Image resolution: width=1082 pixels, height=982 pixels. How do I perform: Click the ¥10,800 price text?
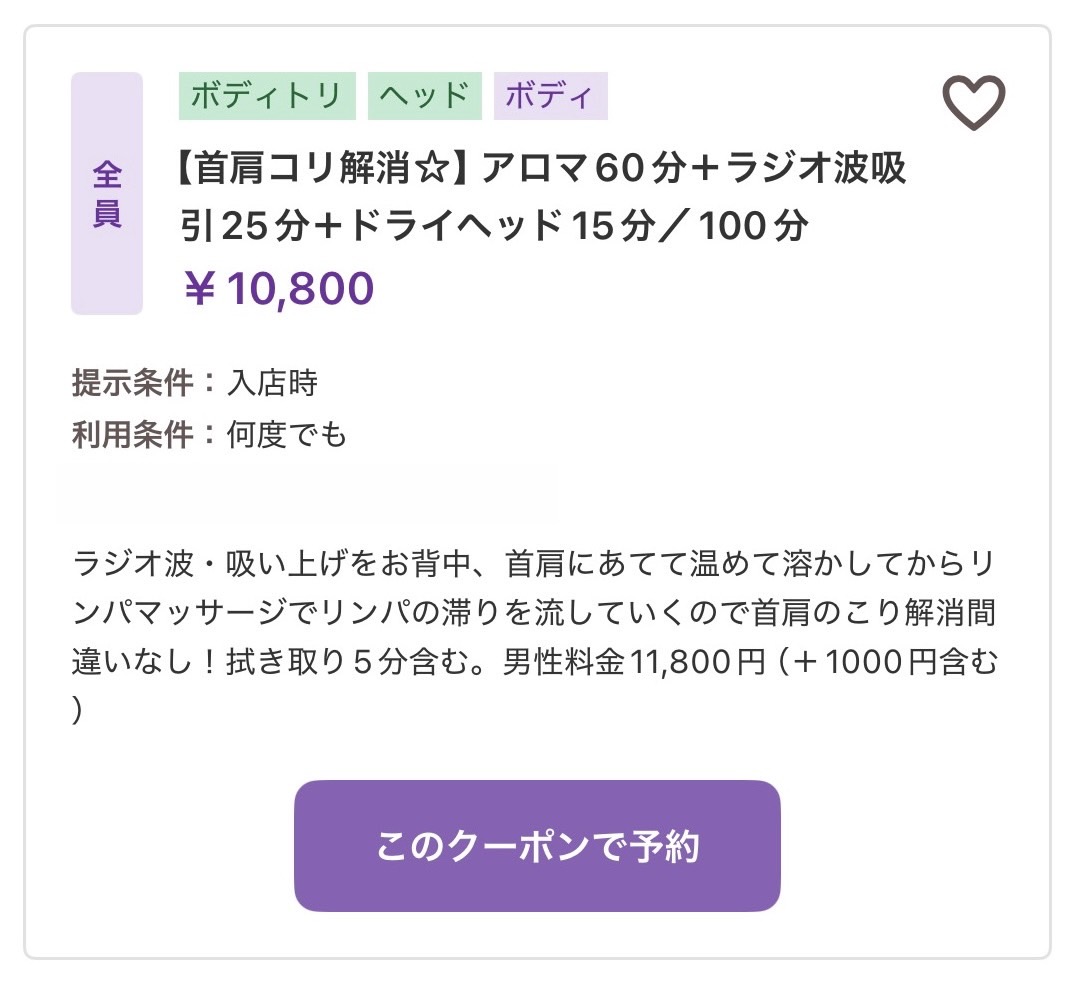[x=279, y=288]
